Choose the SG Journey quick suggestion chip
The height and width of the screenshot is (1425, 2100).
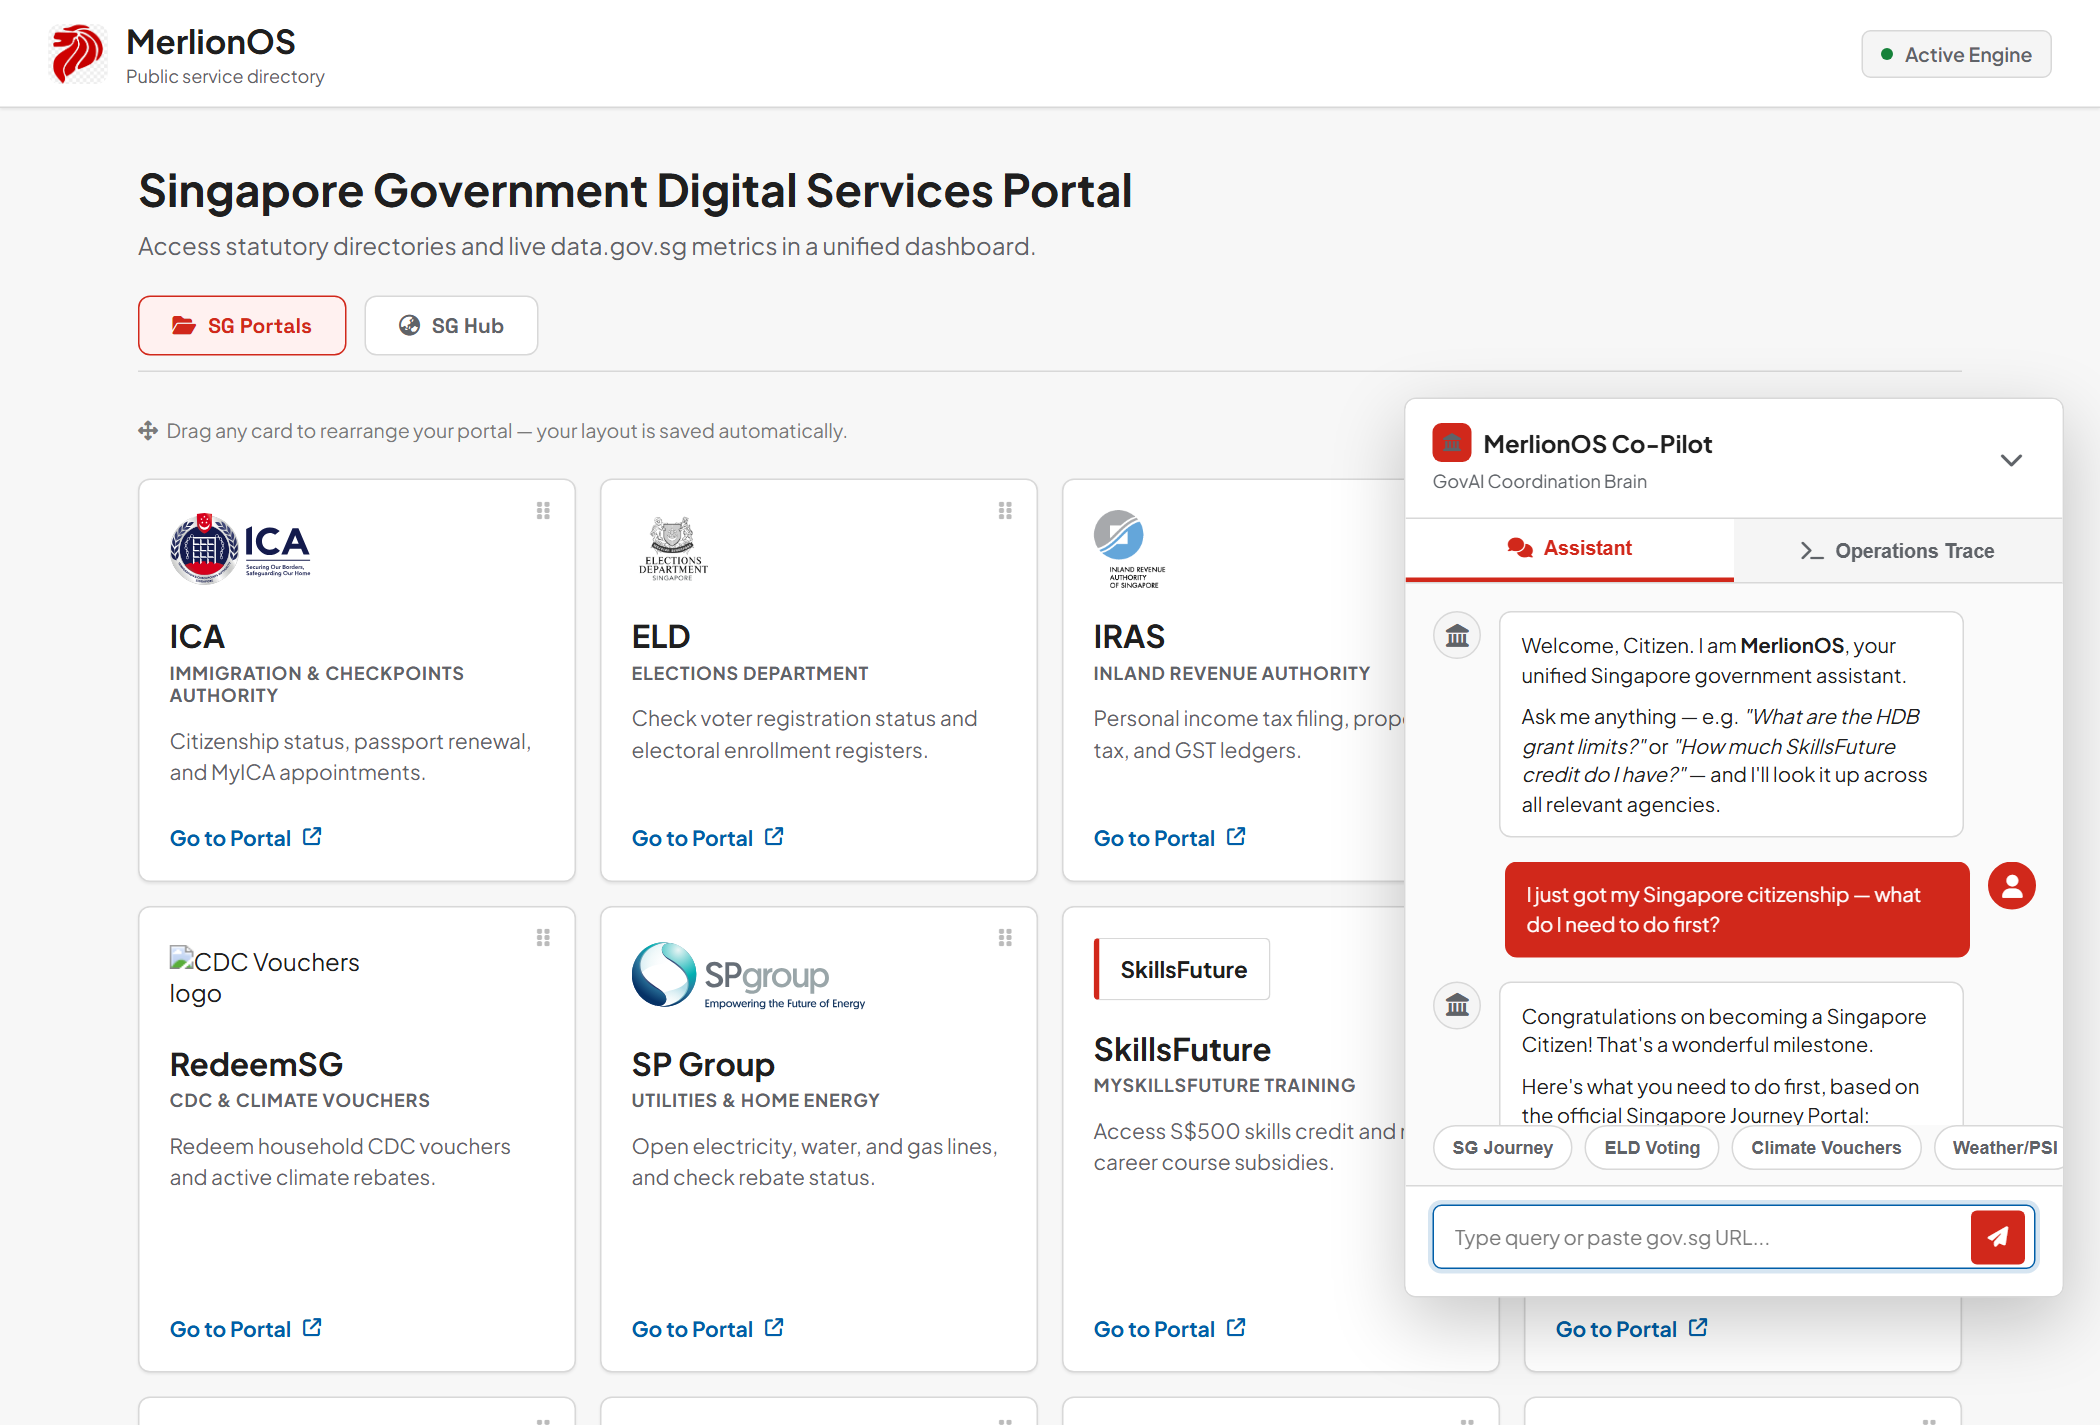point(1503,1148)
